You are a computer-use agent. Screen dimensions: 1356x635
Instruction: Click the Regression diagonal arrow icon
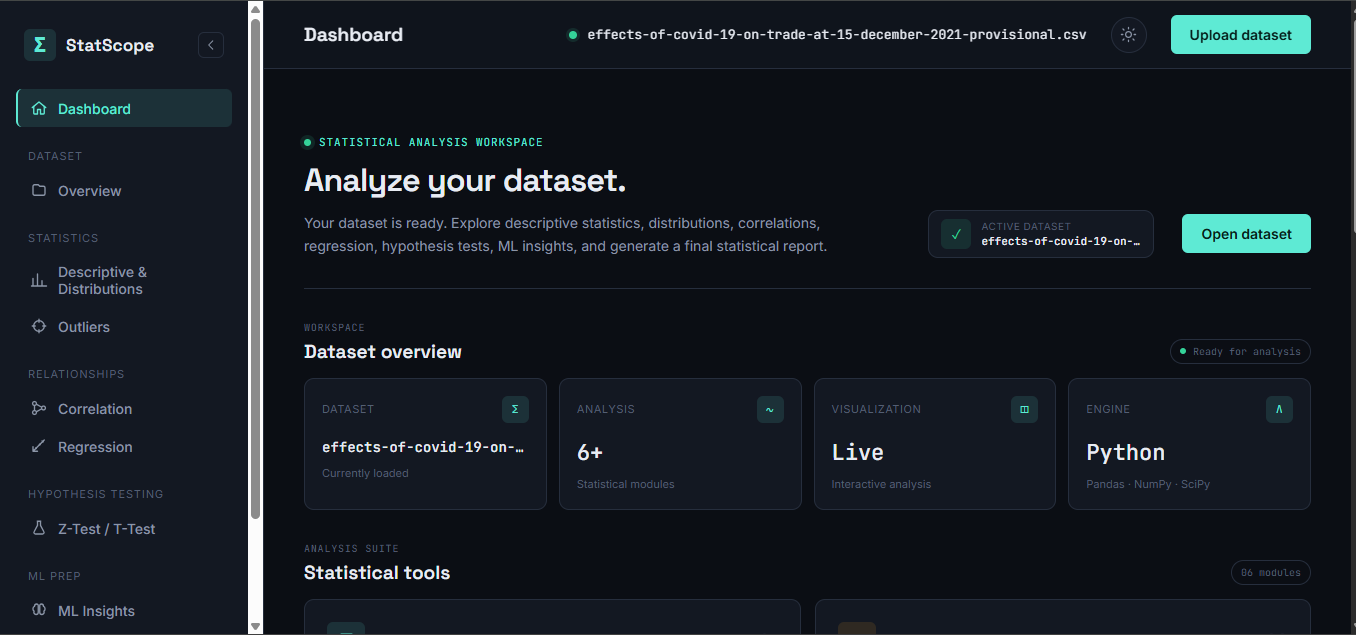39,446
